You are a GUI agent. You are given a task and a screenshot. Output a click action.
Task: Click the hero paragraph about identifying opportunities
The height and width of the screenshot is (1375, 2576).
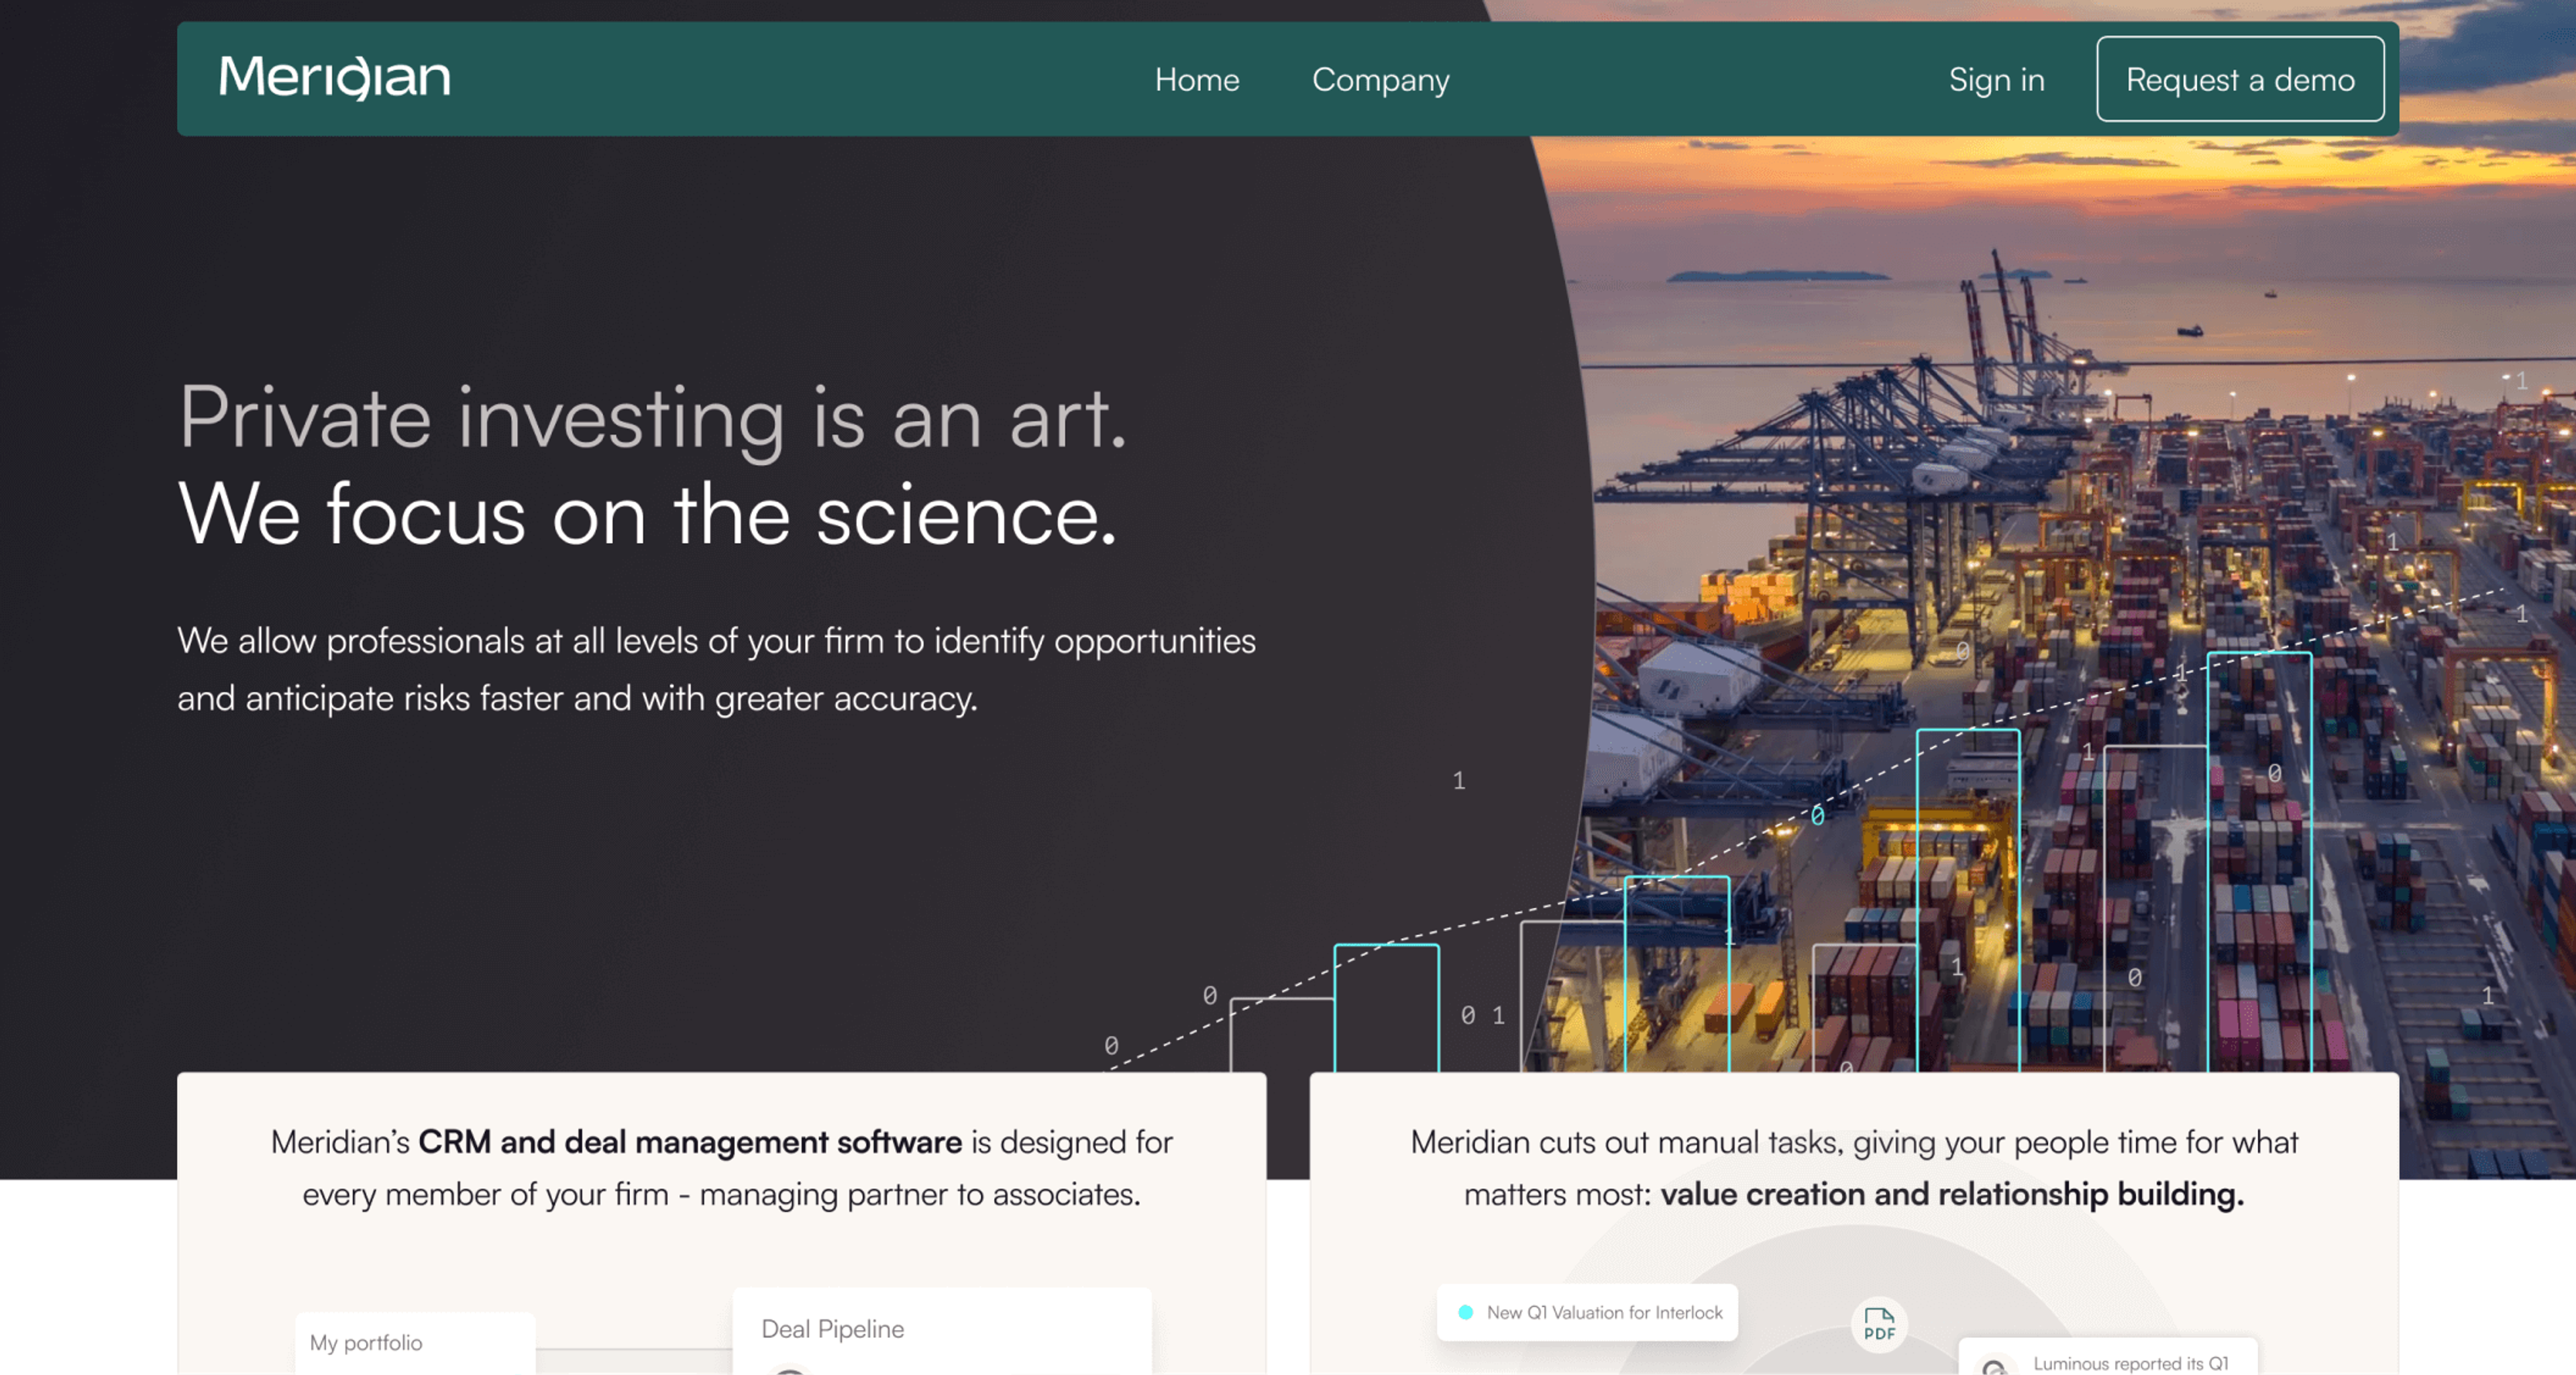716,669
